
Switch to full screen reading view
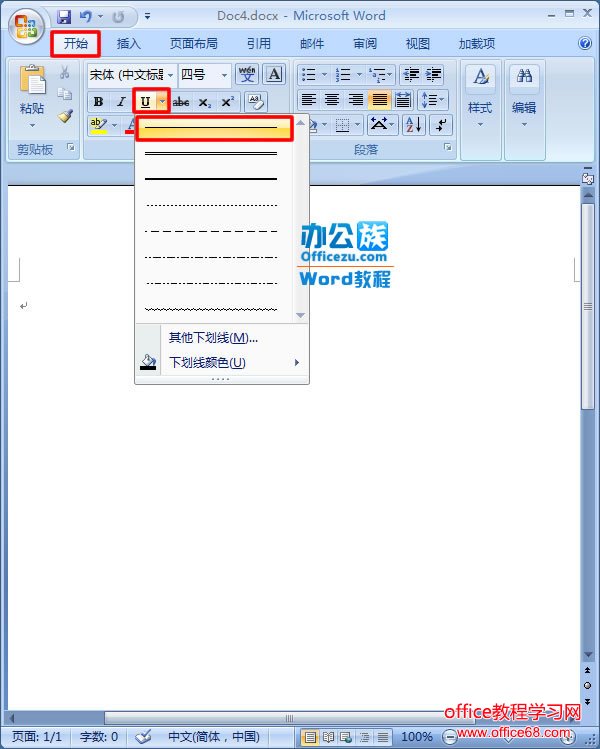(328, 737)
